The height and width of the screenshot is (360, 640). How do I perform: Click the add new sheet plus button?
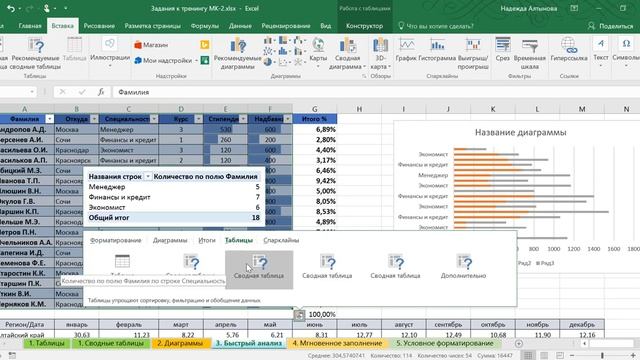[x=519, y=344]
